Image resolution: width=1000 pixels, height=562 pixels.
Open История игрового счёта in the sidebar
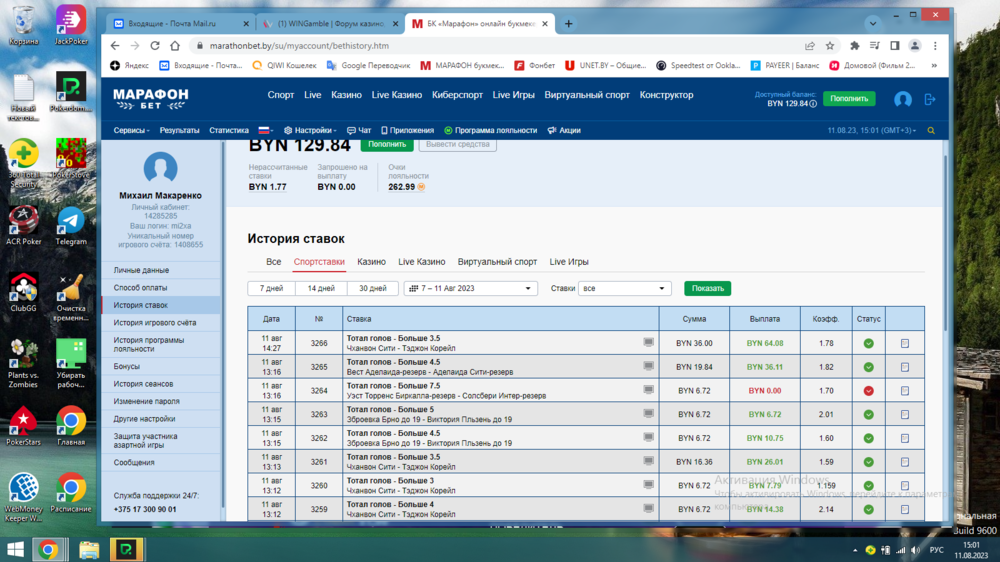[154, 323]
